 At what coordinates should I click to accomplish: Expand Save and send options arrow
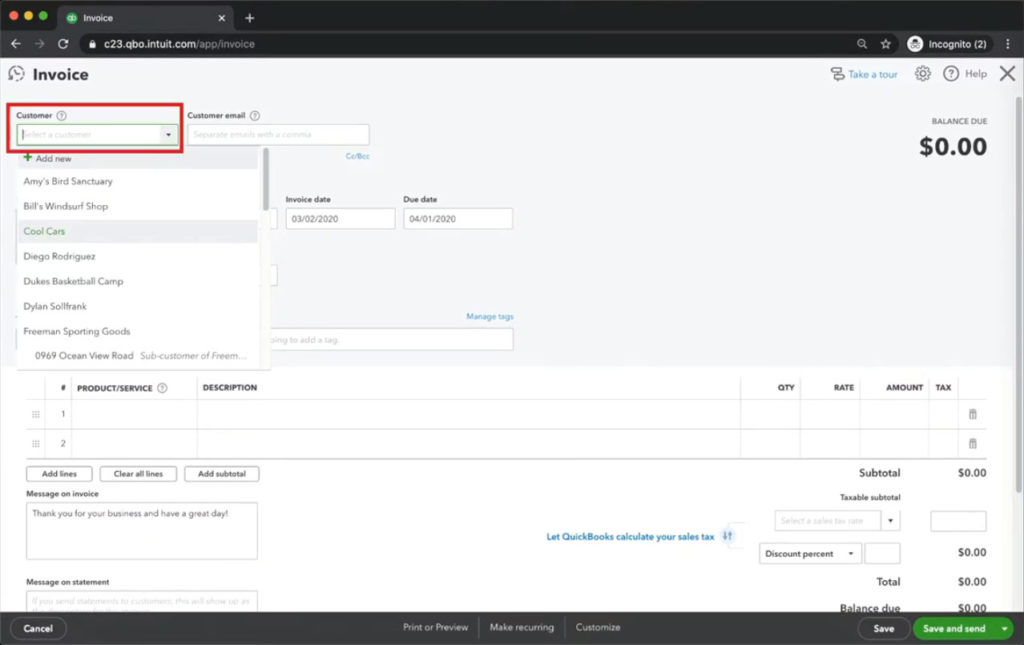coord(1004,629)
